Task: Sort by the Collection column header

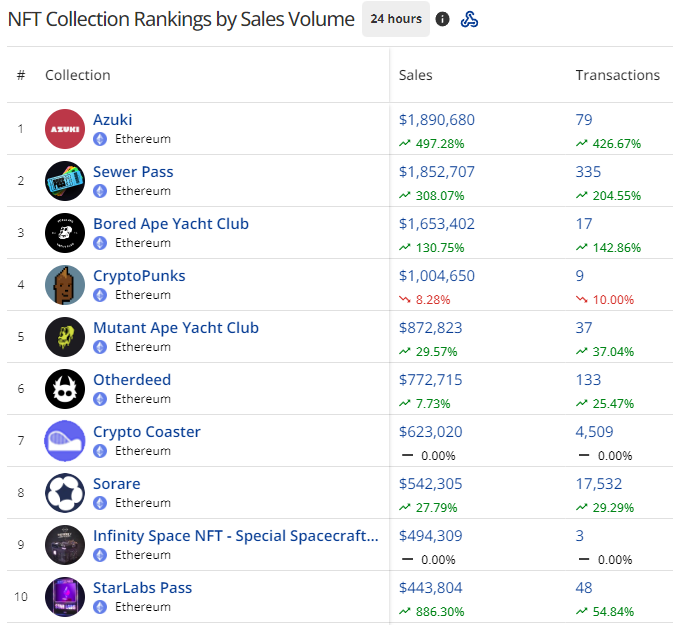Action: [78, 75]
